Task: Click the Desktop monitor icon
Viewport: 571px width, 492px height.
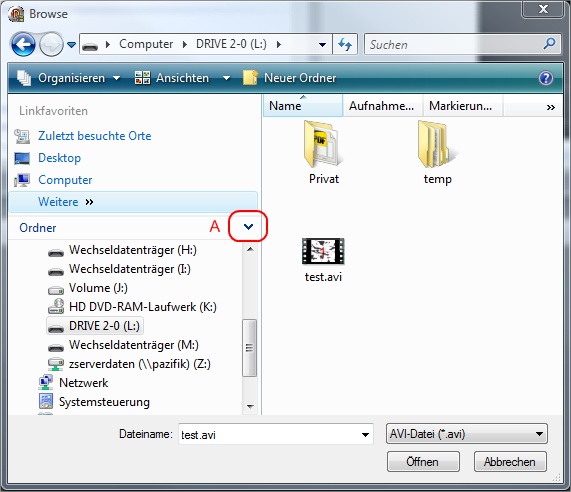Action: (22, 158)
